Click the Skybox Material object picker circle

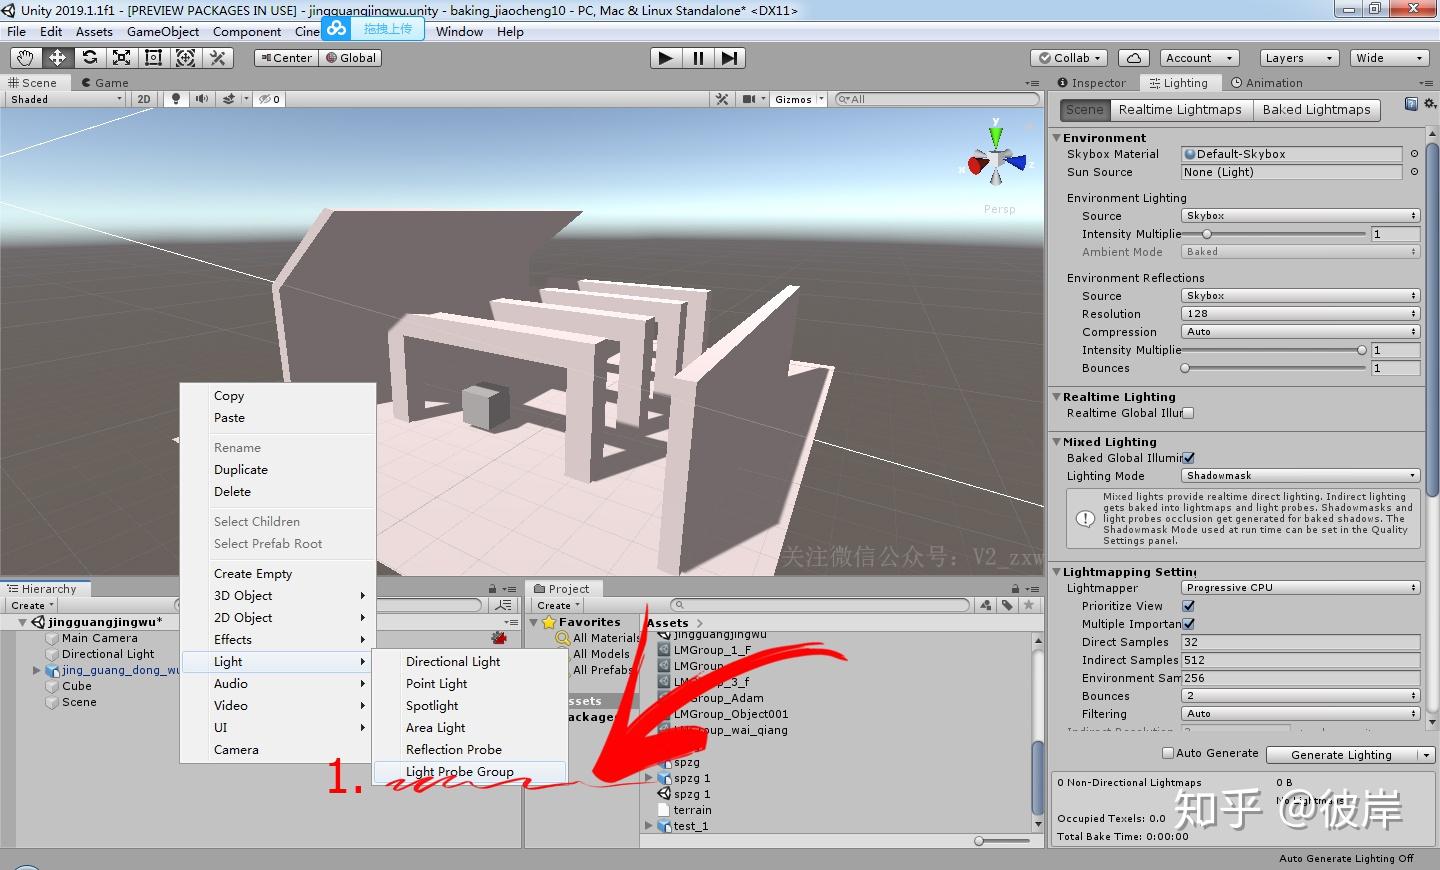pyautogui.click(x=1414, y=154)
